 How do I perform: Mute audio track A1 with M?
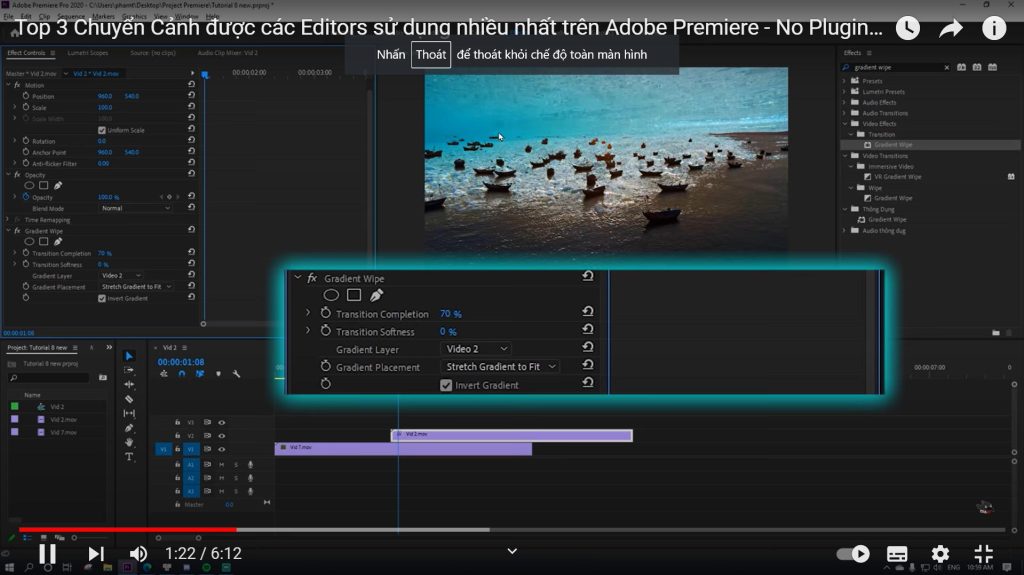[221, 465]
